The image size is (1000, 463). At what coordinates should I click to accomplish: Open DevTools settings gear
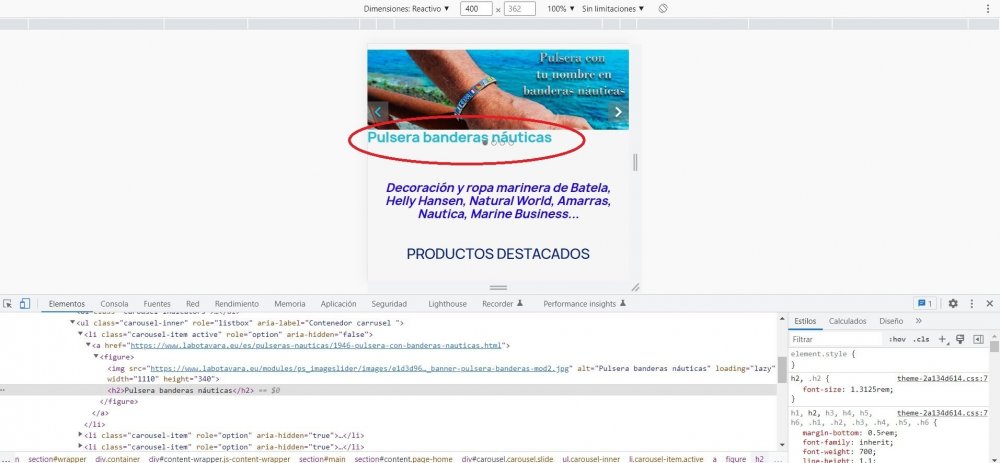pos(953,304)
